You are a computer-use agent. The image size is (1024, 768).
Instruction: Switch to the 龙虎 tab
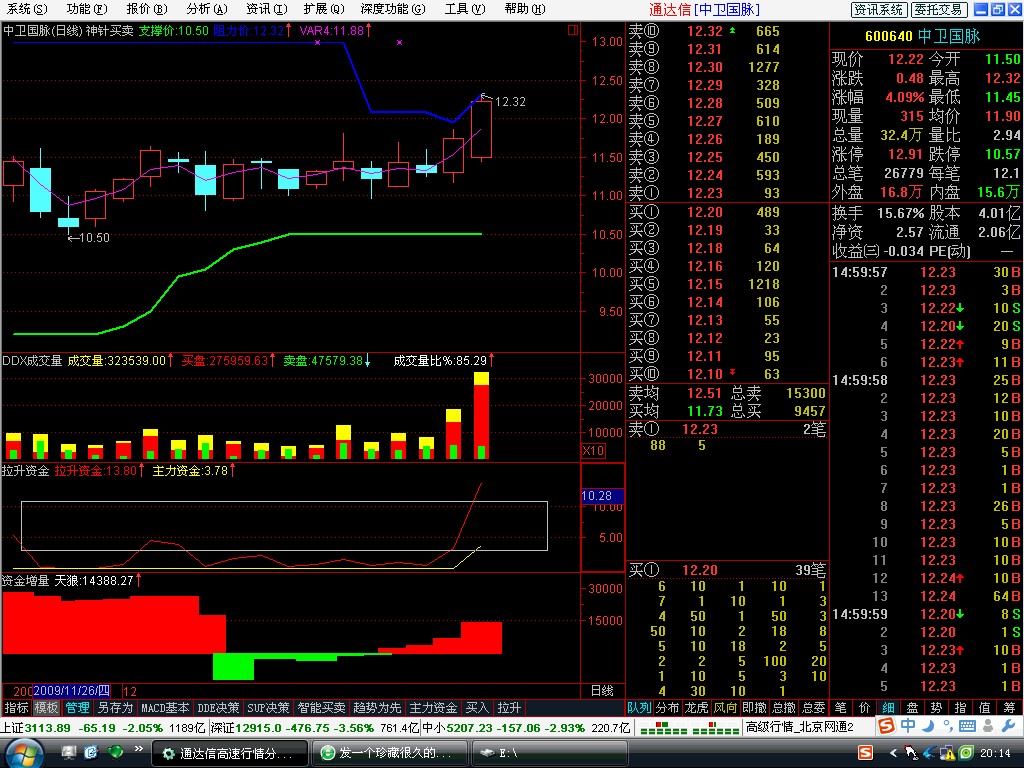point(696,708)
